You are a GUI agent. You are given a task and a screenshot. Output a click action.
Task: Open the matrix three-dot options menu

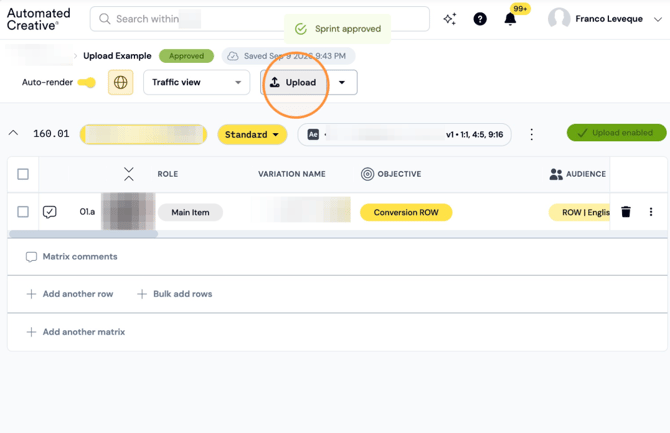[532, 134]
